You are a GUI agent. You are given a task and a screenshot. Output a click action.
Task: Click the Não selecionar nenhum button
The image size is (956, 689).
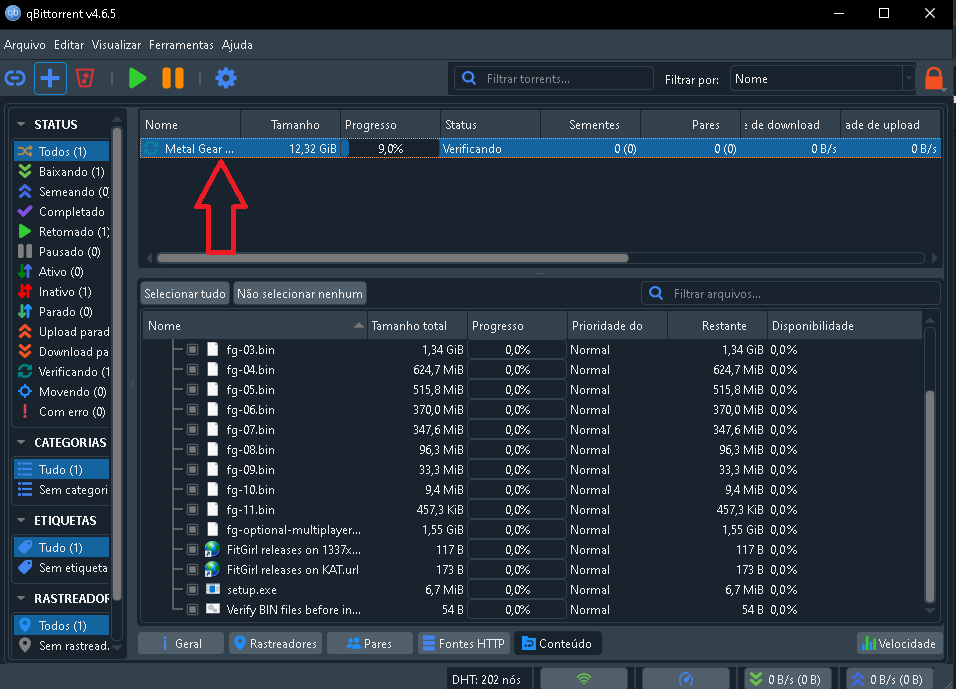pyautogui.click(x=300, y=294)
